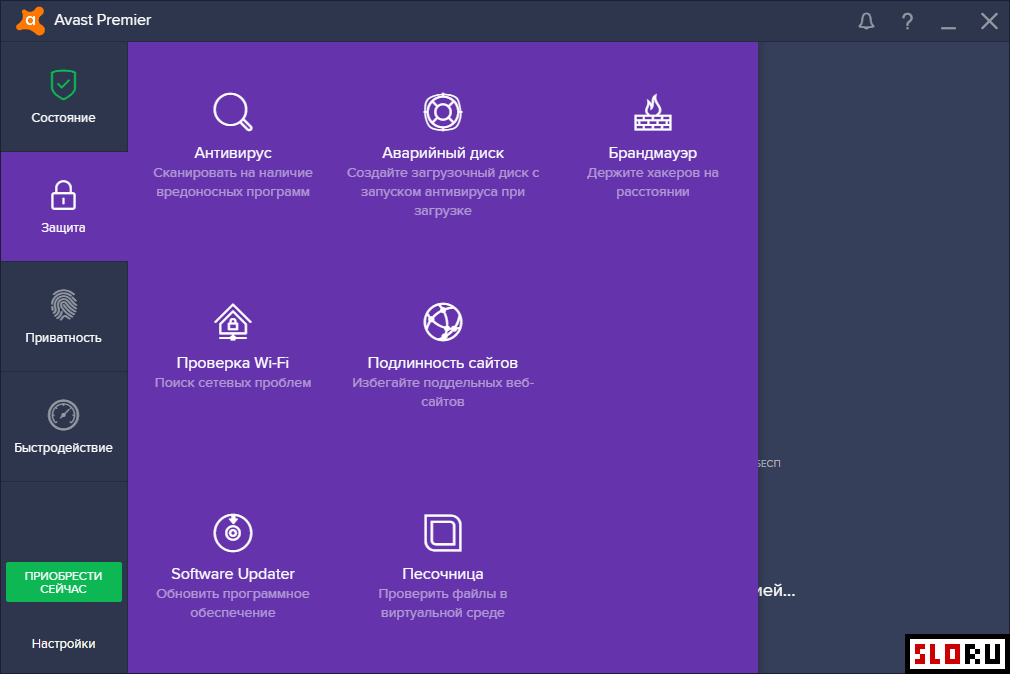Click 'Создайте загрузочный диск' description
The image size is (1010, 674).
click(443, 191)
